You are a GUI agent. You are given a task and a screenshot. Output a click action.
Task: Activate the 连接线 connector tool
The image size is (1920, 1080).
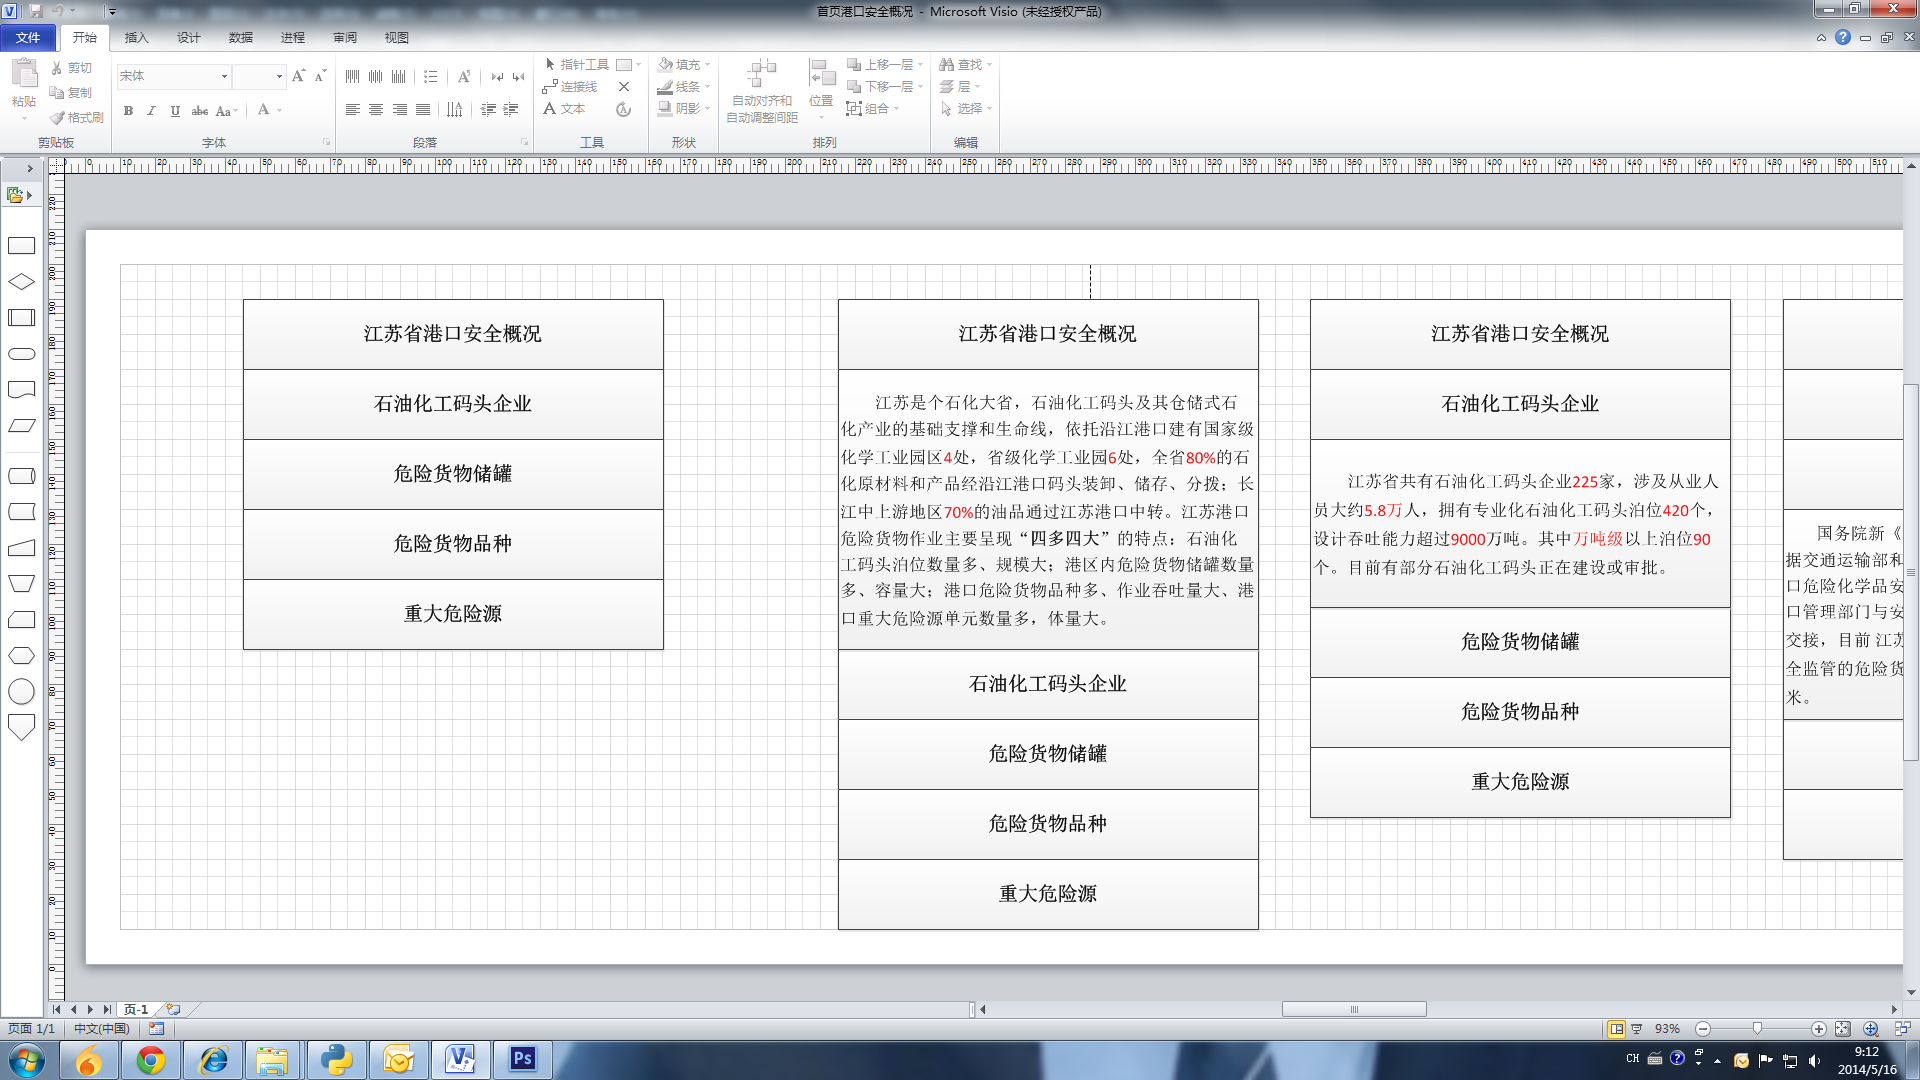coord(570,87)
